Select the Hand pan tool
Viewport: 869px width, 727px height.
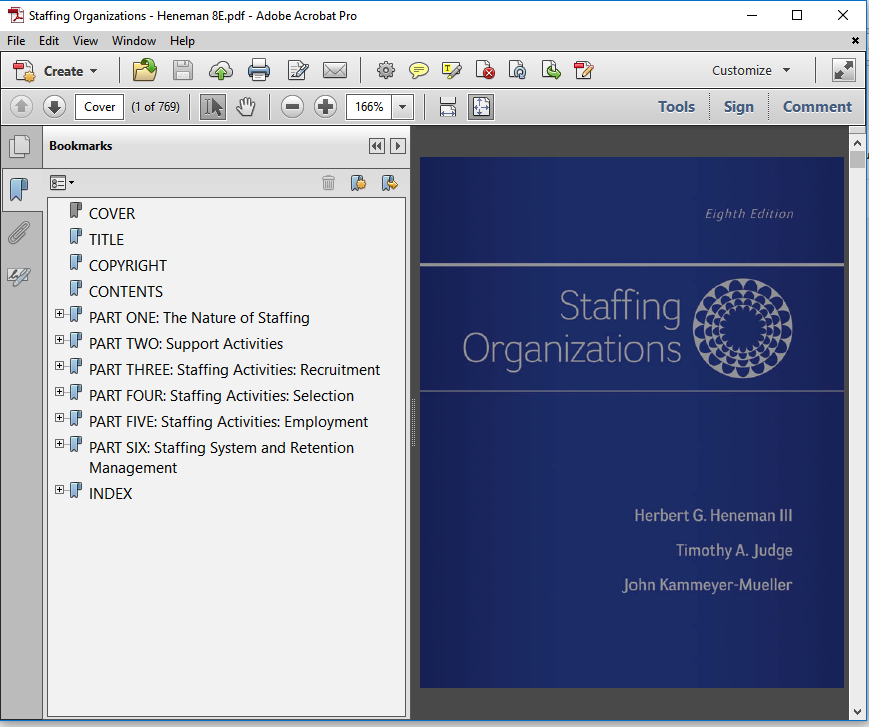(x=246, y=106)
